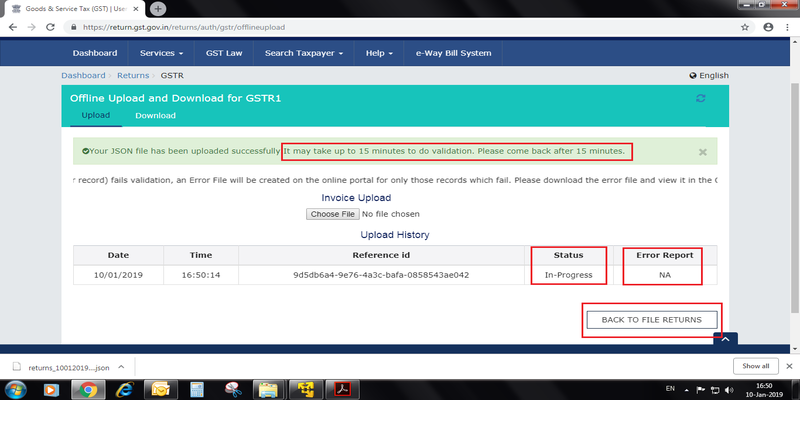This screenshot has width=800, height=430.
Task: Select English language option
Action: (714, 75)
